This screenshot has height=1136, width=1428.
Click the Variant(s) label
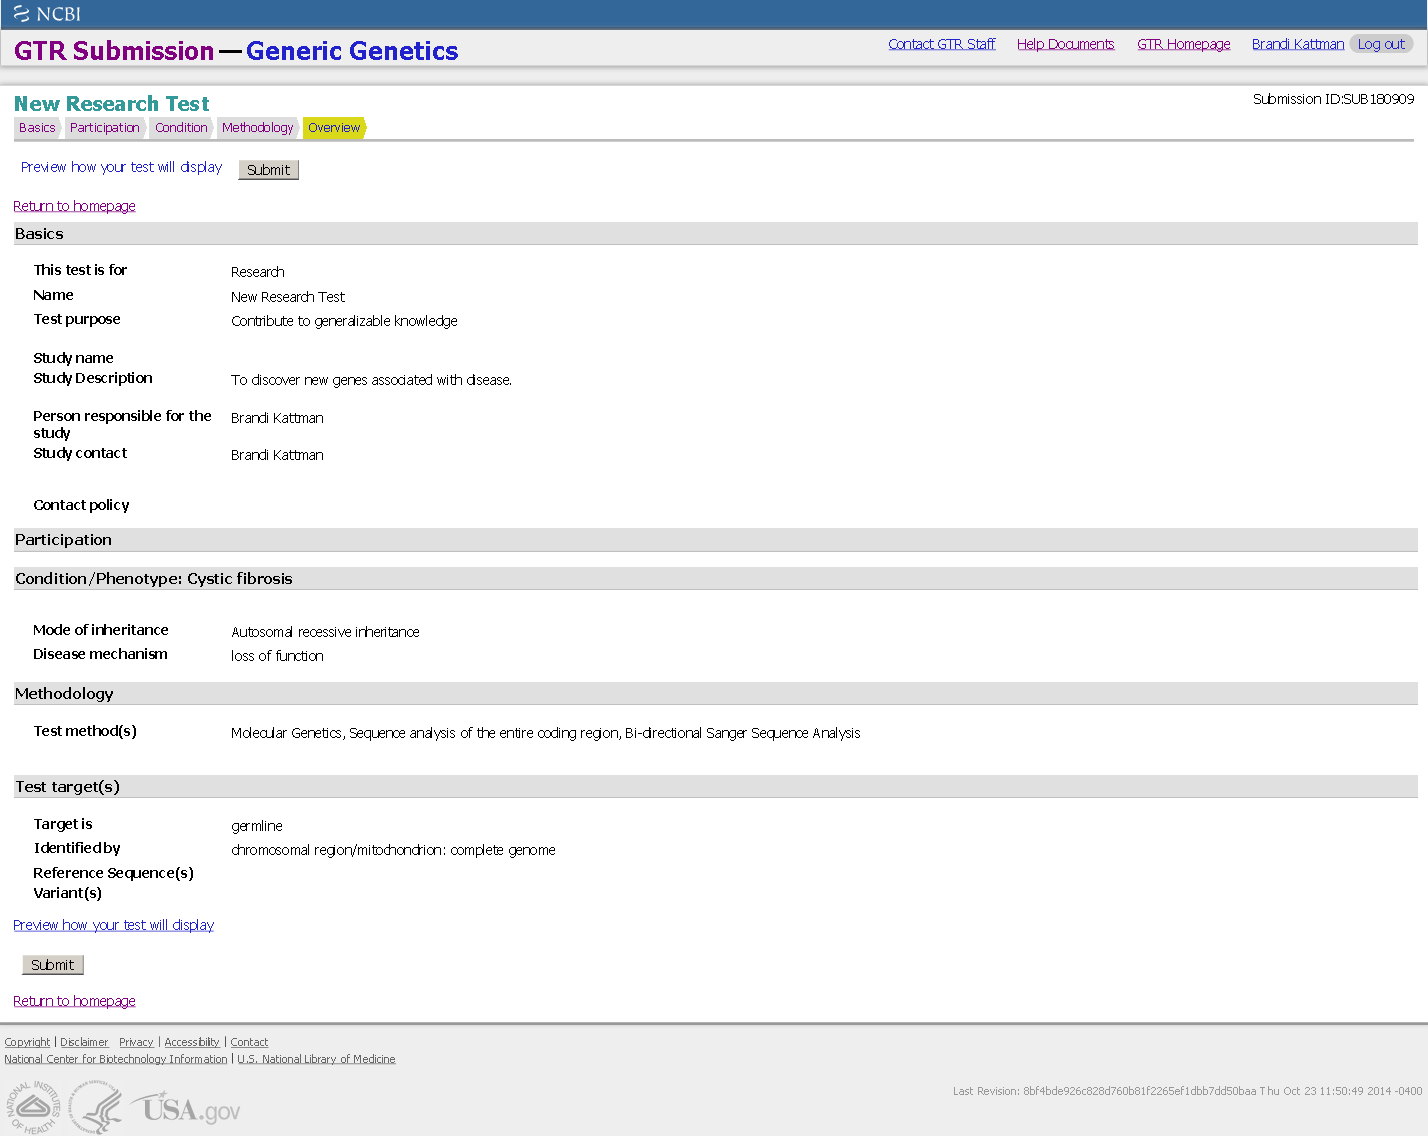tap(67, 893)
